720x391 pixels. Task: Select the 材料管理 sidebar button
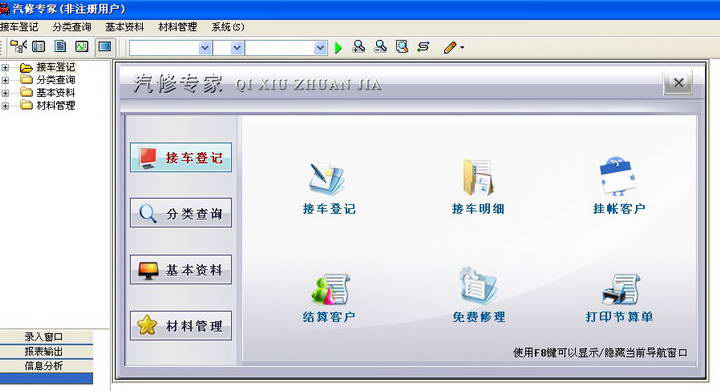[181, 325]
